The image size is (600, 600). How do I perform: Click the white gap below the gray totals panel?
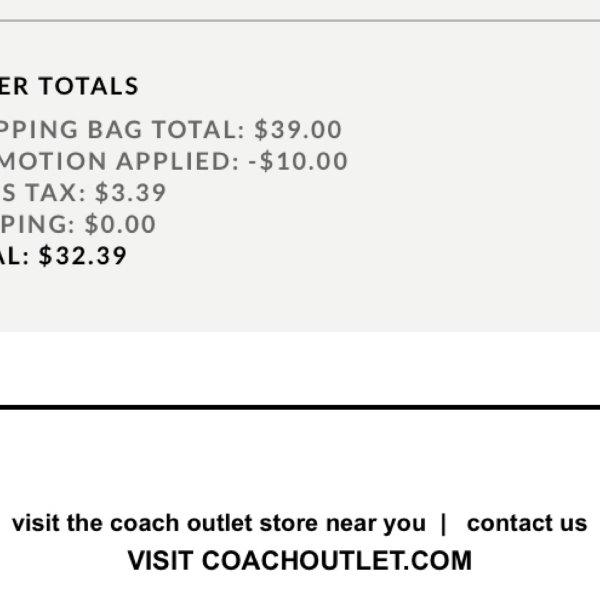pos(300,368)
